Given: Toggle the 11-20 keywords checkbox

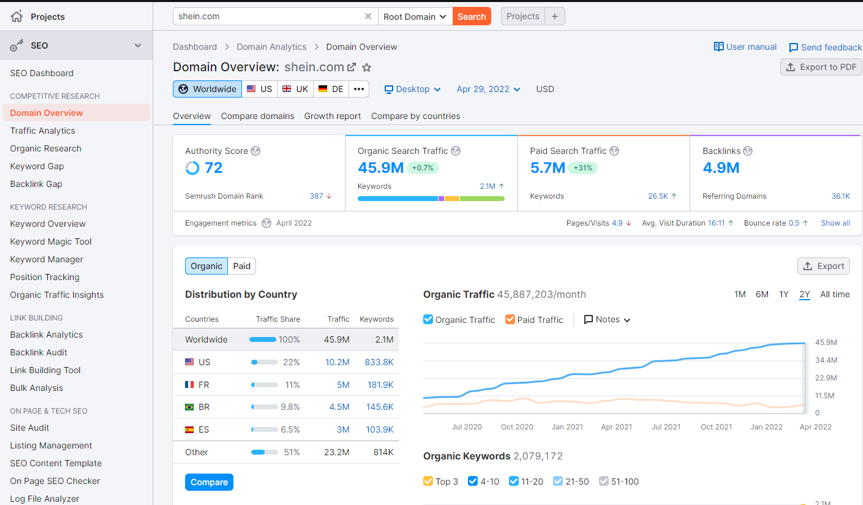Looking at the screenshot, I should (x=514, y=481).
